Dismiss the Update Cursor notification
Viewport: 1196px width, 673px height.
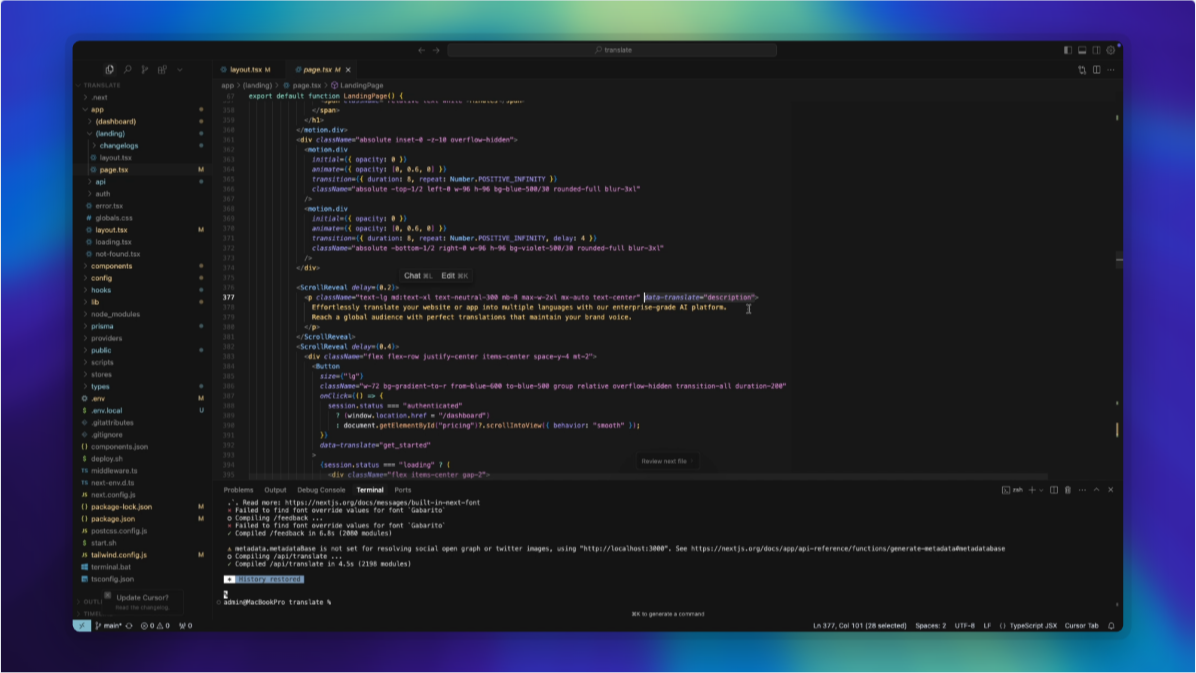108,595
